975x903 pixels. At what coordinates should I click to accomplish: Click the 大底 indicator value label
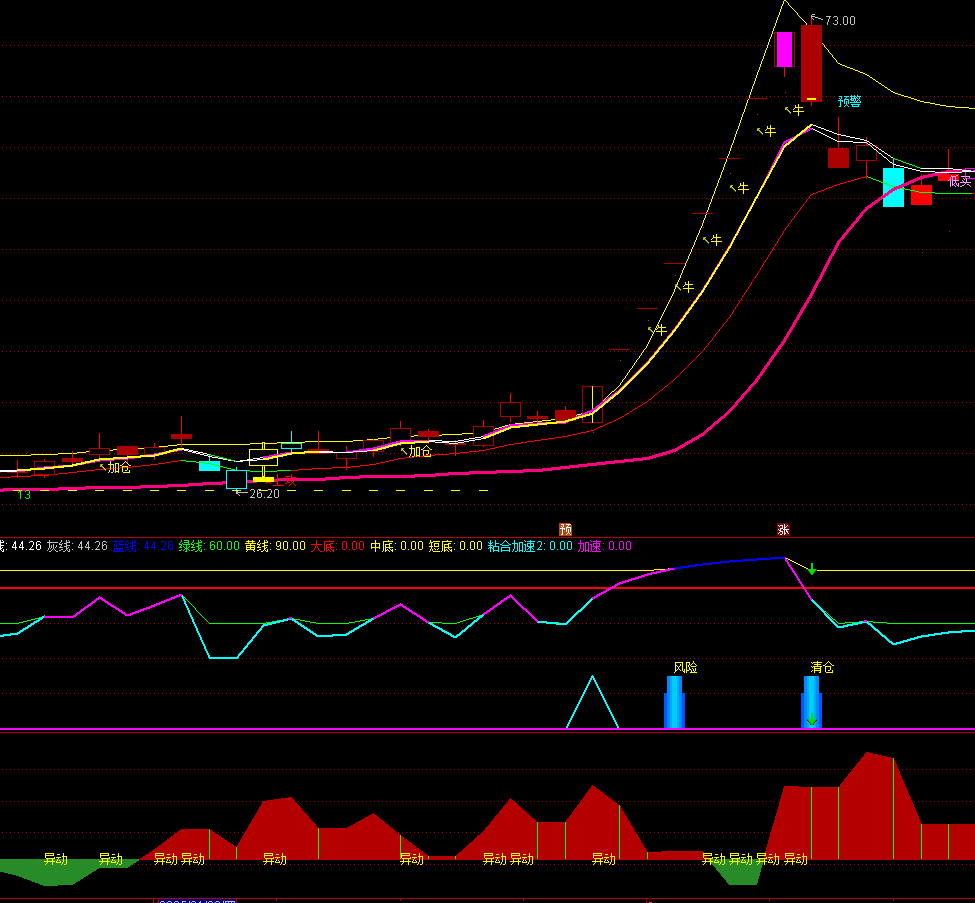pyautogui.click(x=337, y=546)
